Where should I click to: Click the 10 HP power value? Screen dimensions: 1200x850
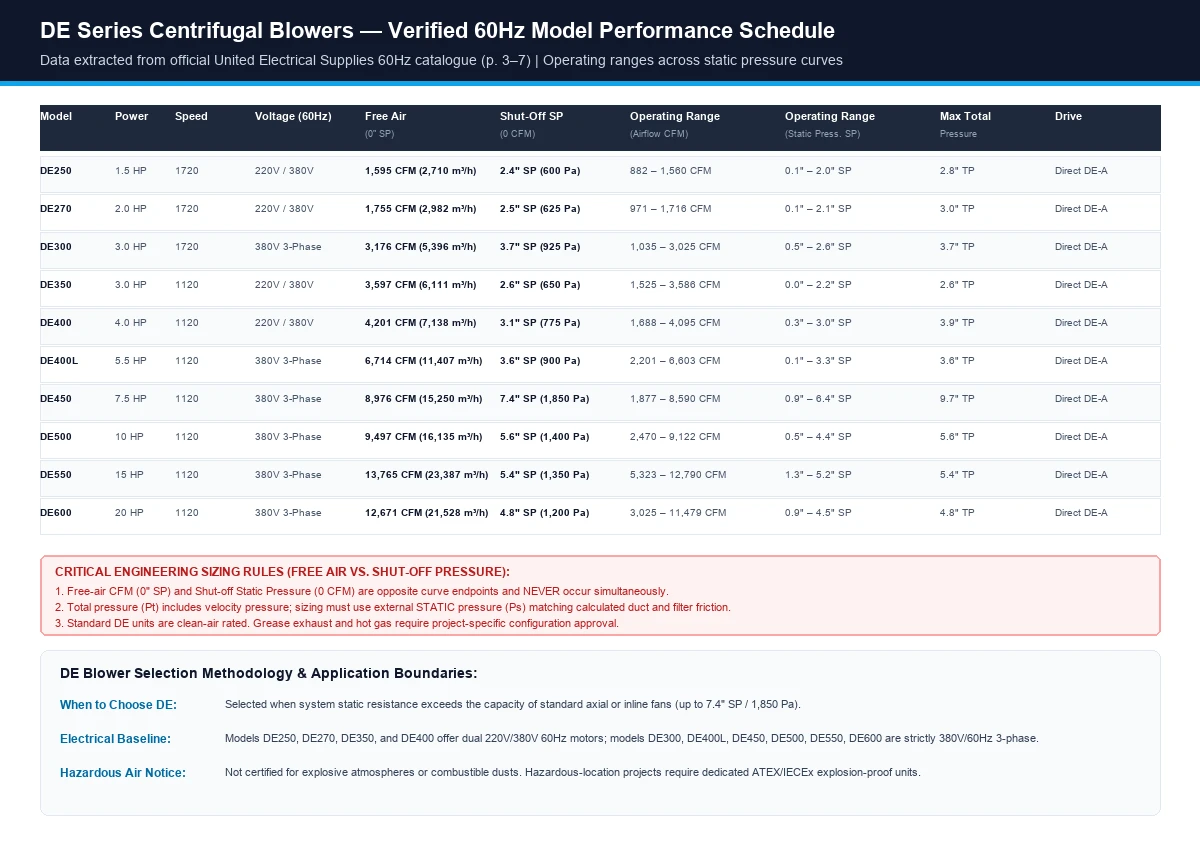[x=129, y=437]
